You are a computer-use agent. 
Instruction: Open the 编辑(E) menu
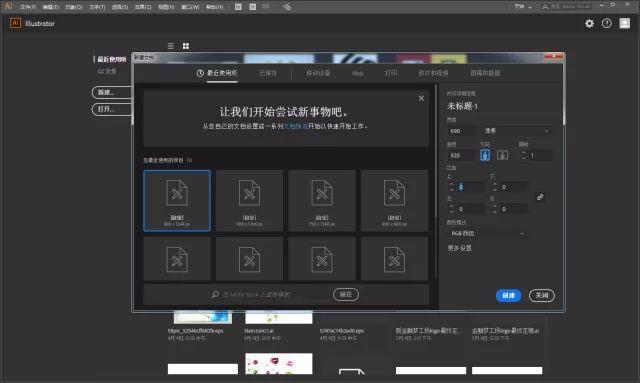[51, 7]
